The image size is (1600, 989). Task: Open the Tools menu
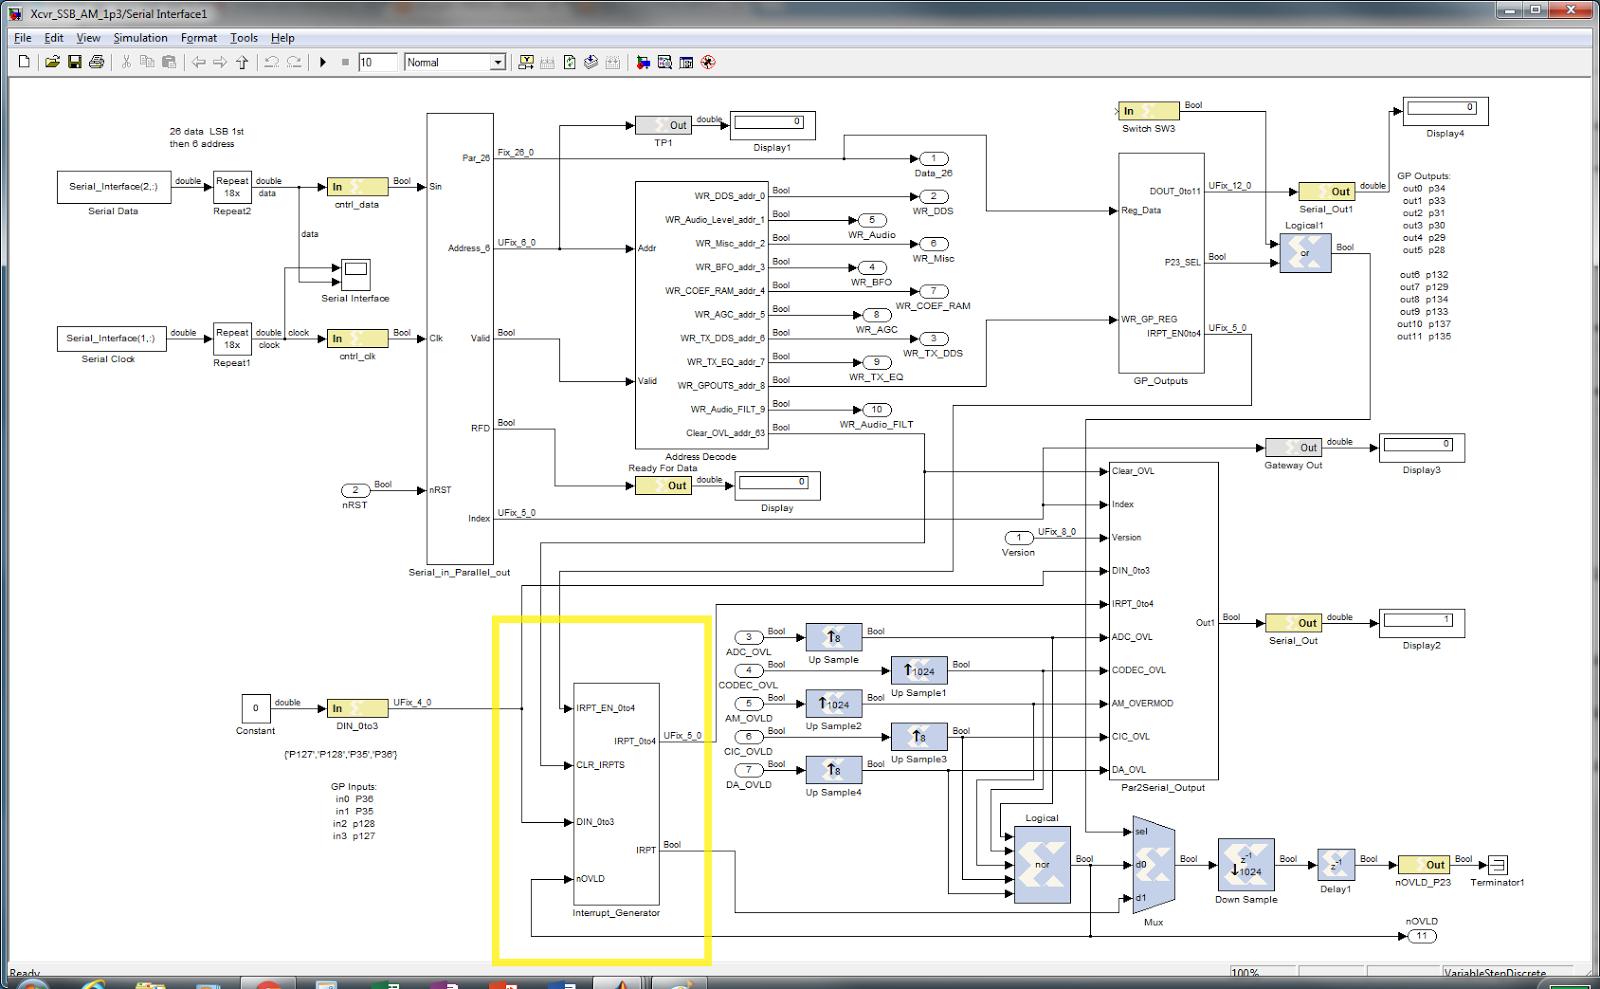(244, 38)
